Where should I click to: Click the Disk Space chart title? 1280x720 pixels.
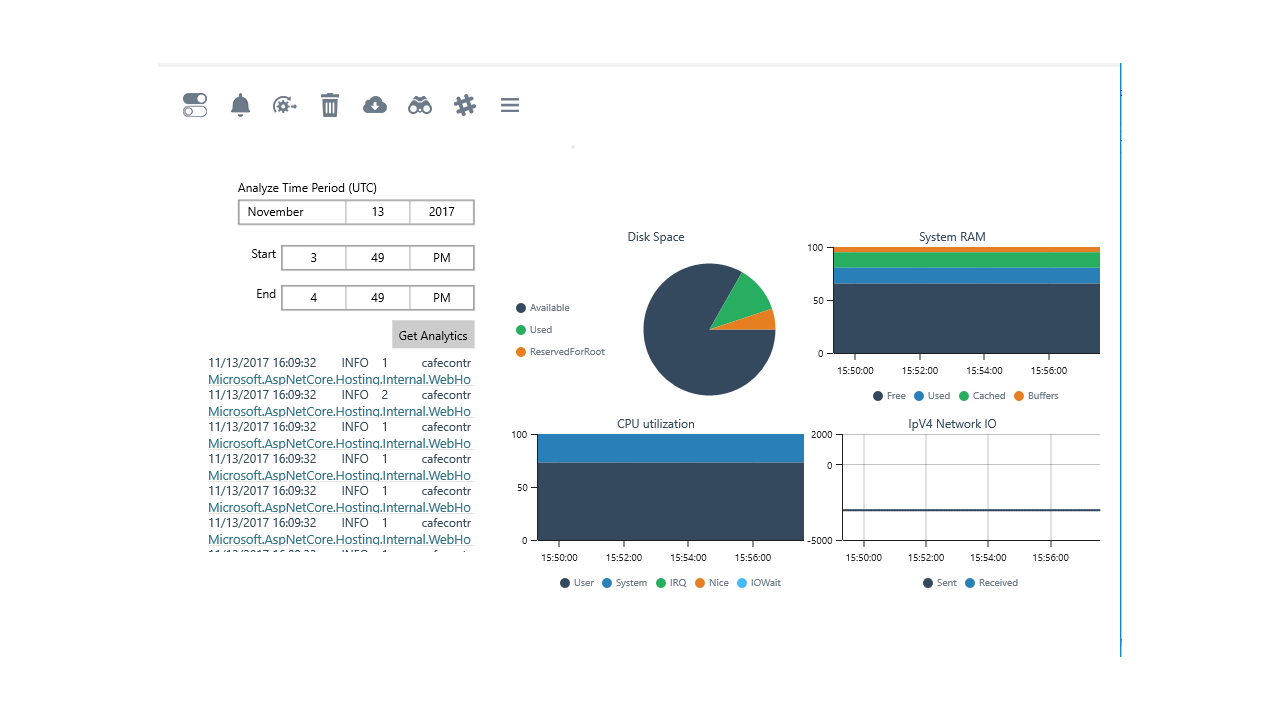(656, 237)
